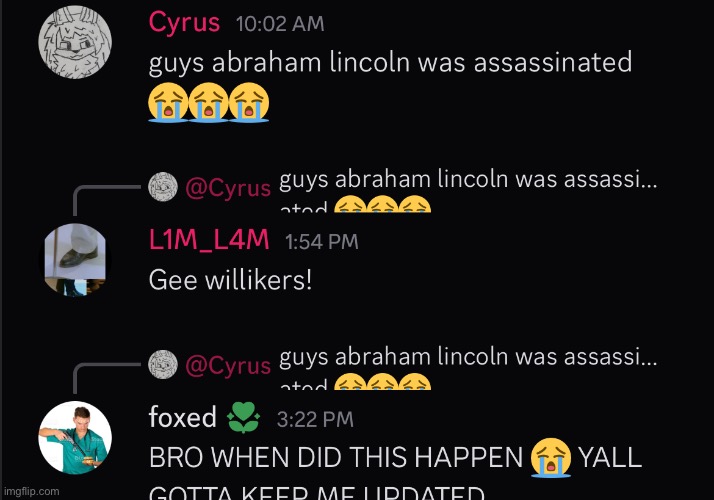Screen dimensions: 714x500
Task: Click the Cyrus username in pink
Action: pos(184,23)
